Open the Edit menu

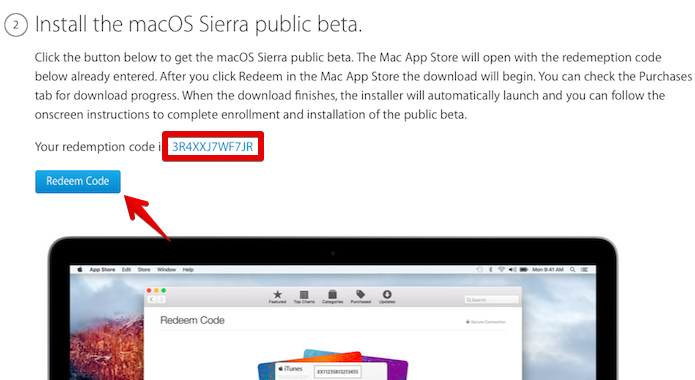coord(126,270)
